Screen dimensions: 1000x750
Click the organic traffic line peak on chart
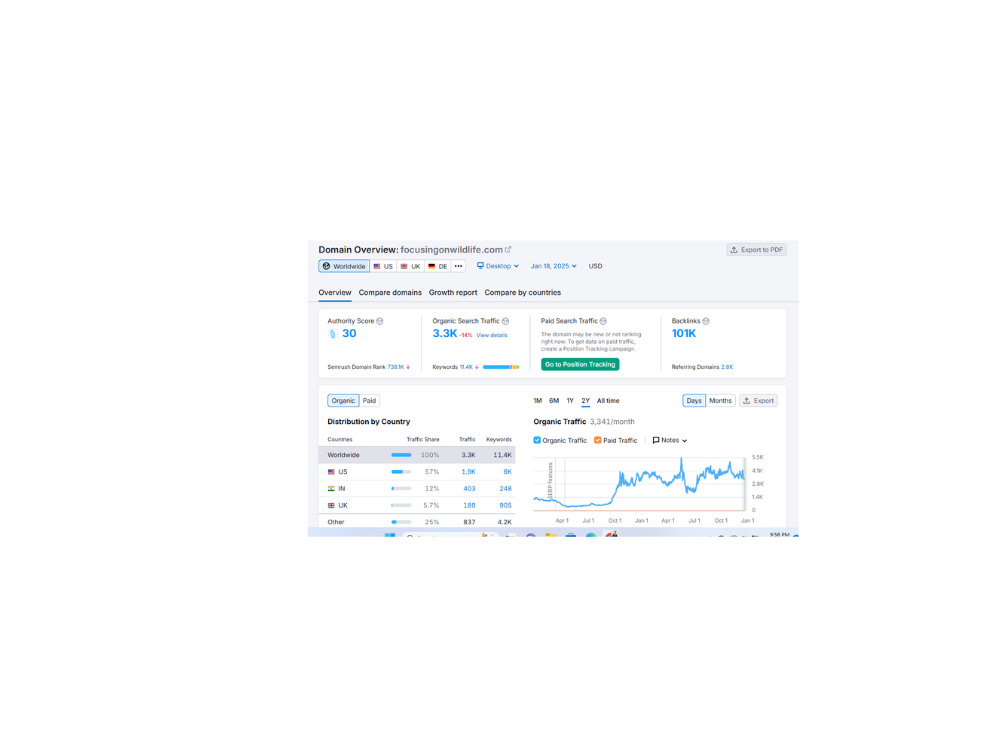(681, 460)
